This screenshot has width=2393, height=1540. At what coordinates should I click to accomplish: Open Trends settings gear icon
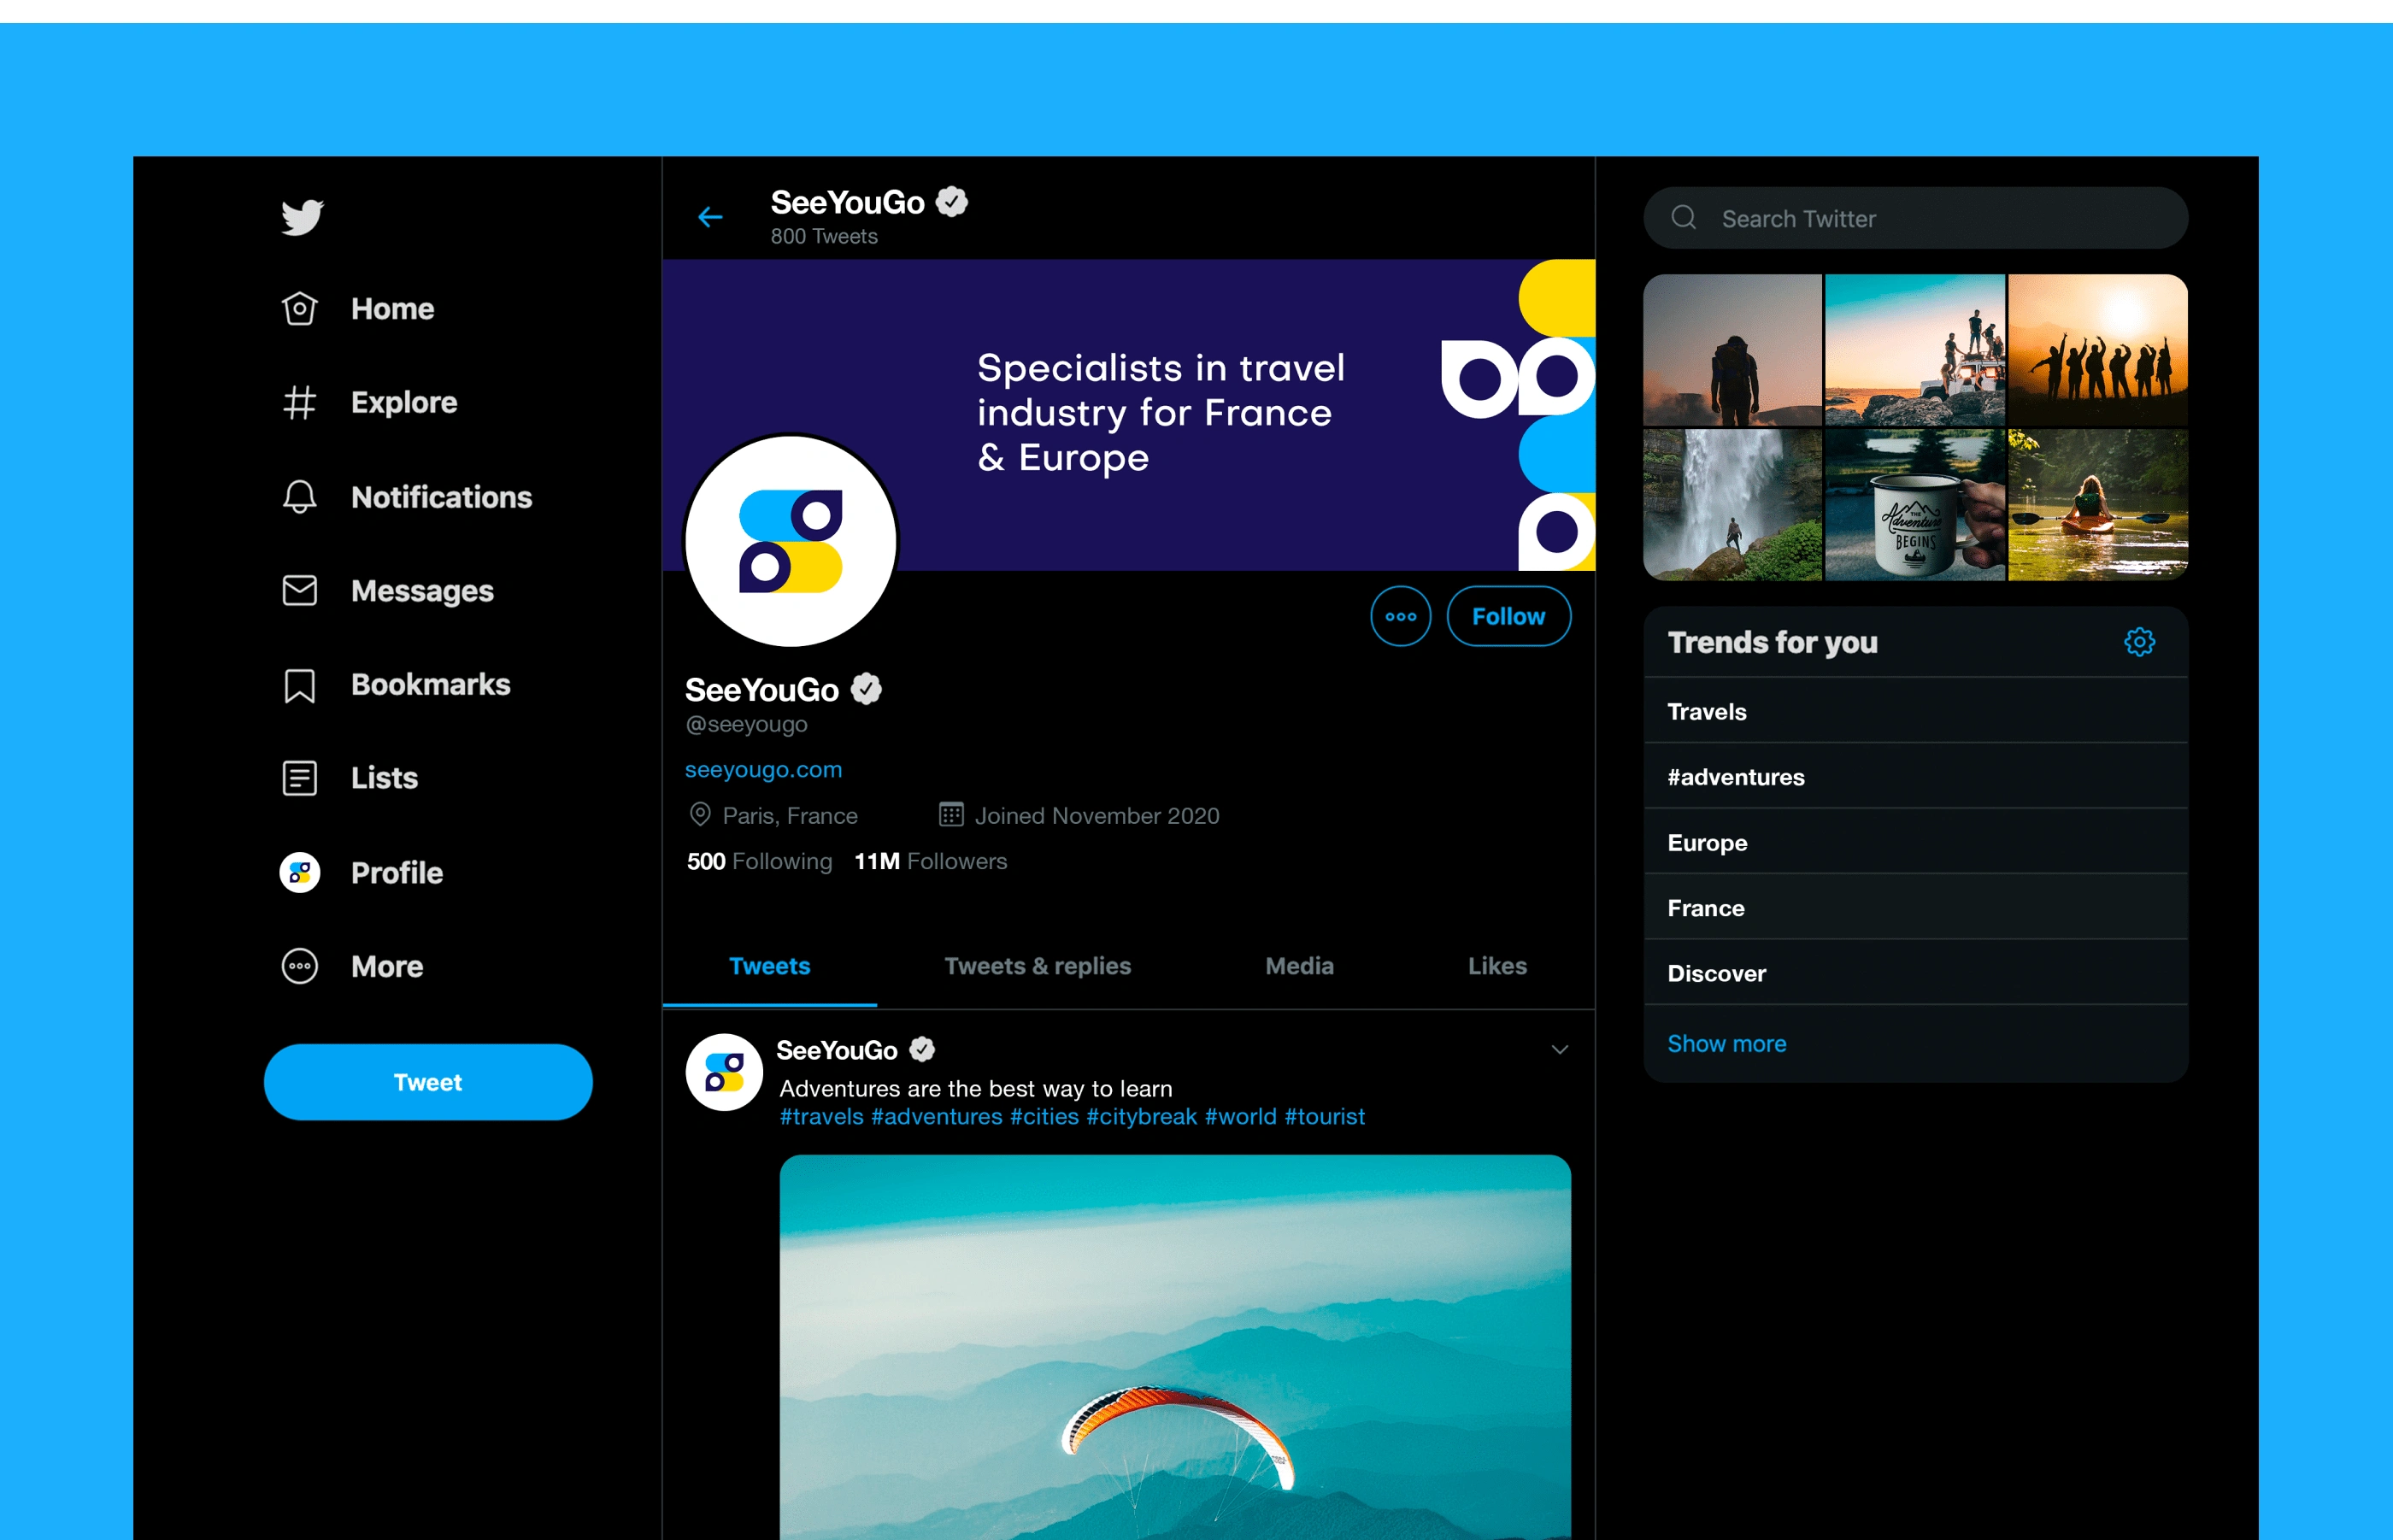(2139, 642)
